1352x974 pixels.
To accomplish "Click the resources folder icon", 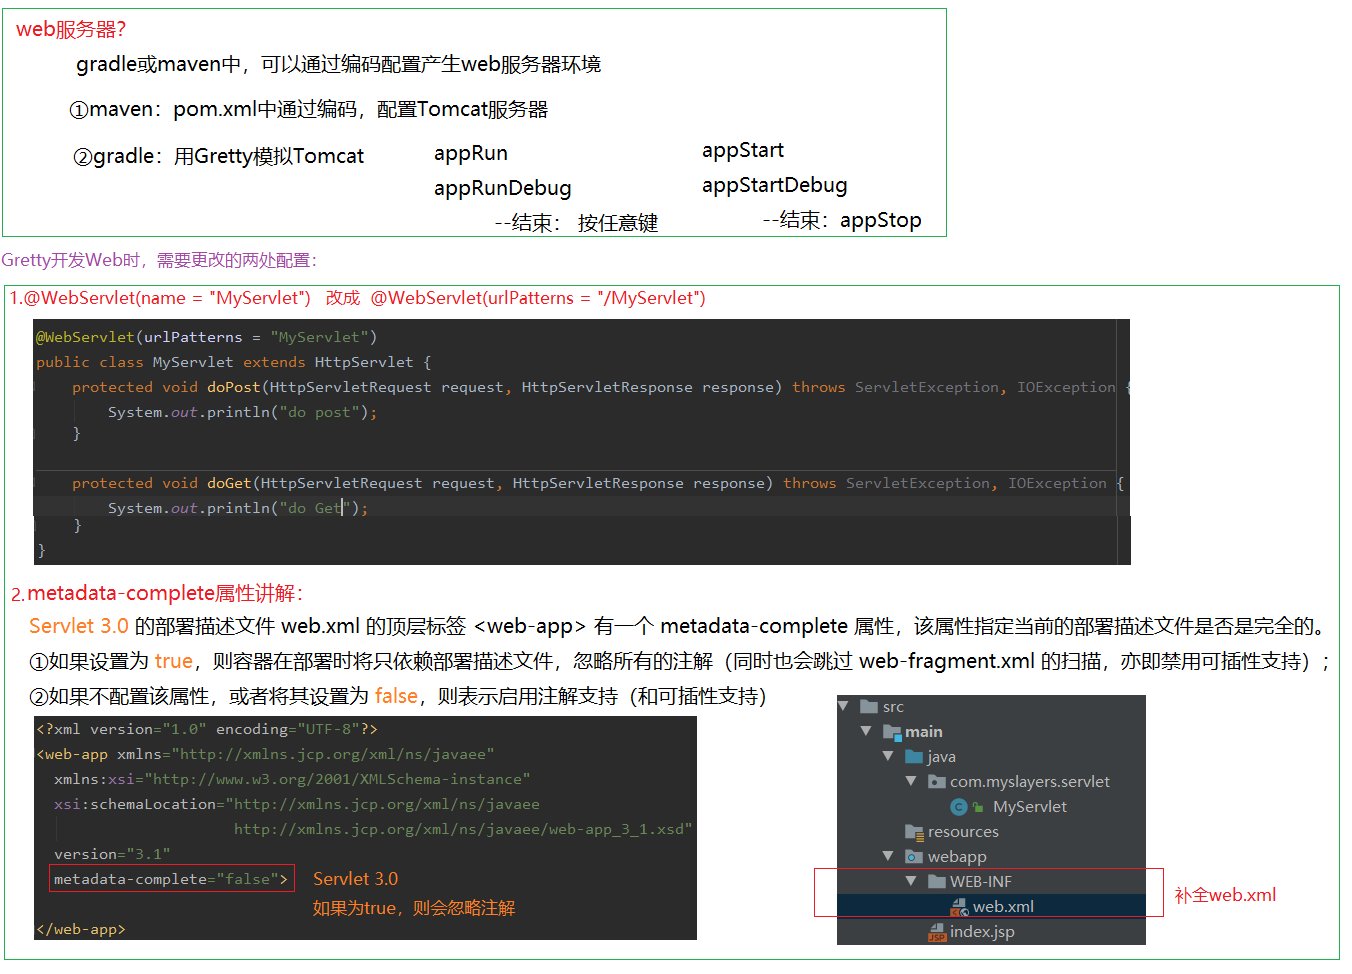I will tap(914, 832).
